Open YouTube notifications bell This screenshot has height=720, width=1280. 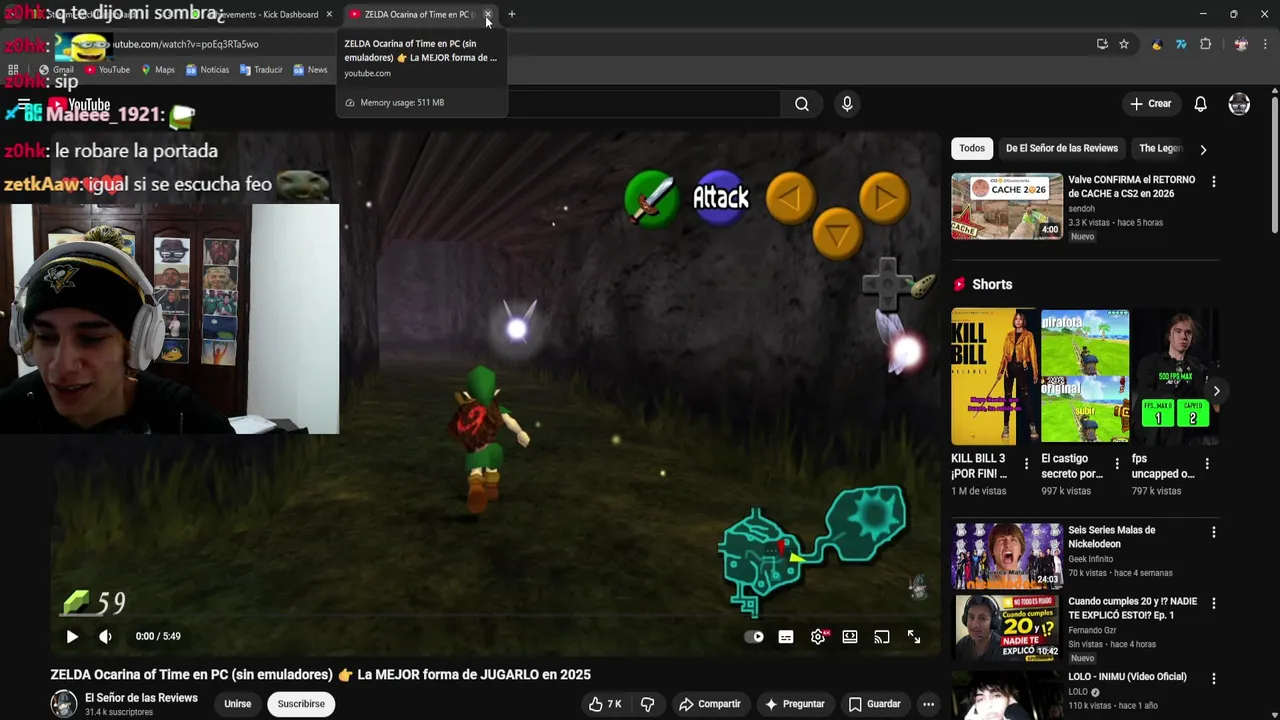[x=1200, y=103]
